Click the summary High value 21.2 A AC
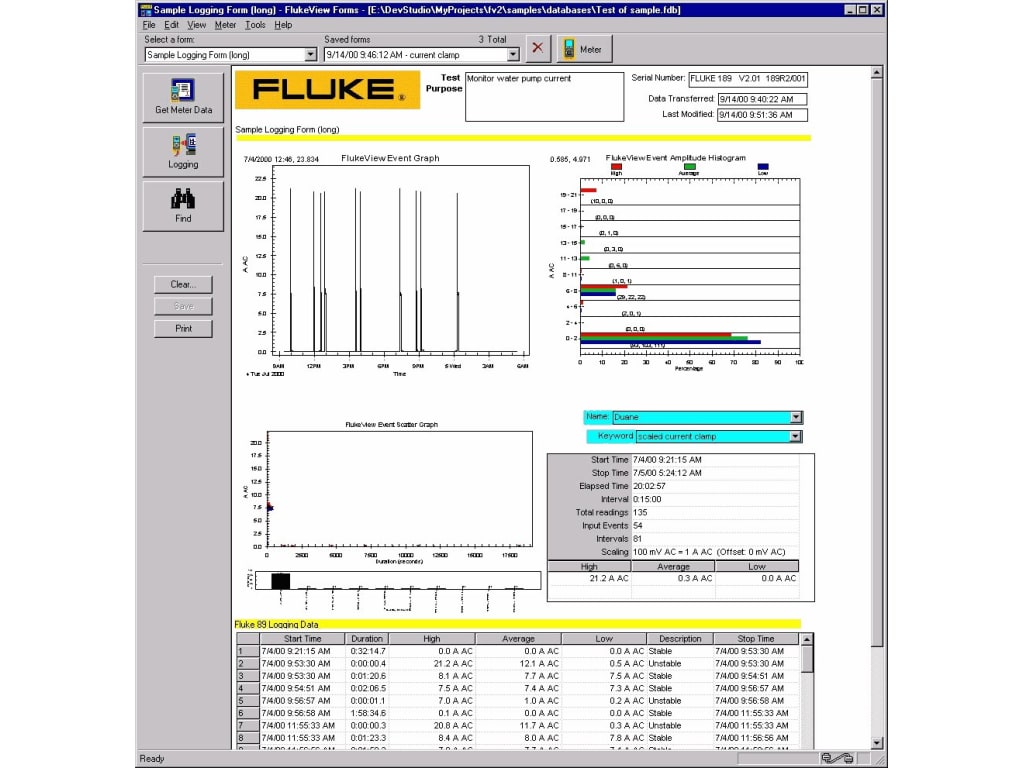This screenshot has height=768, width=1024. click(589, 579)
